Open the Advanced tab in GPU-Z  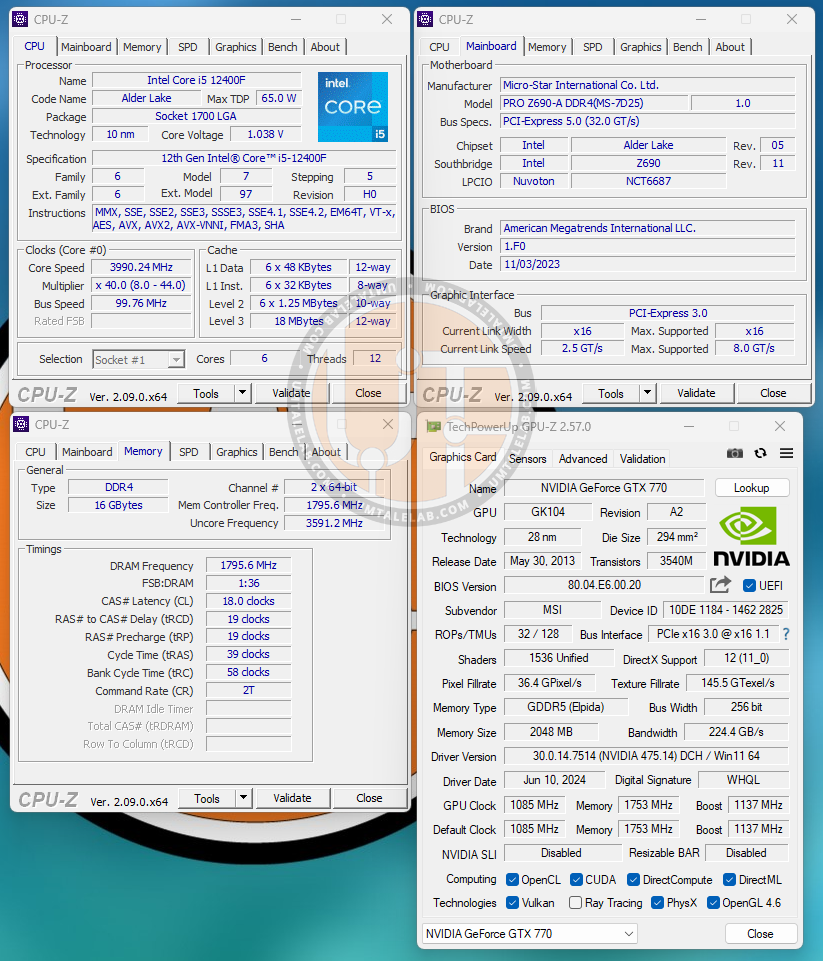point(583,458)
